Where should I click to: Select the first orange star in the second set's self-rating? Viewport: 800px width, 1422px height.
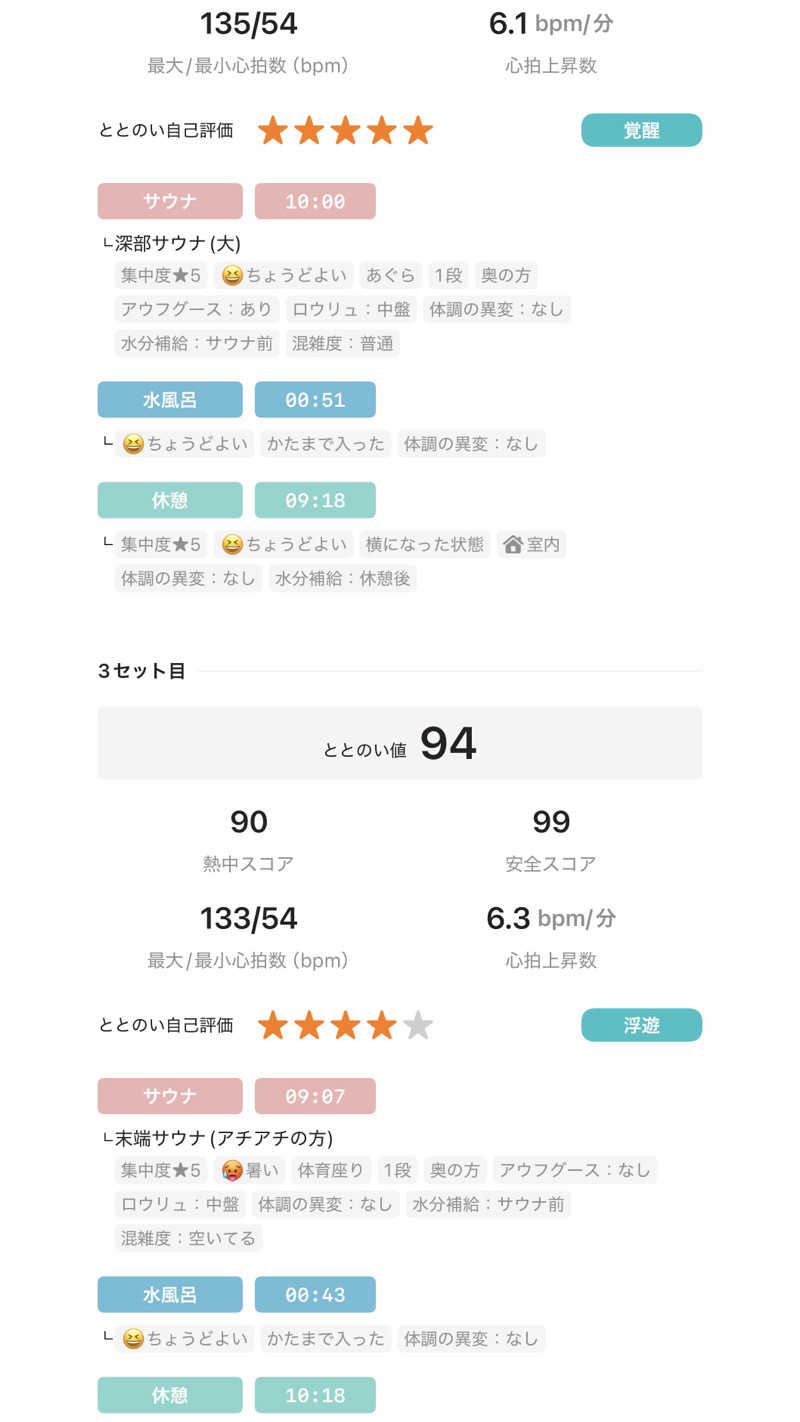coord(273,130)
